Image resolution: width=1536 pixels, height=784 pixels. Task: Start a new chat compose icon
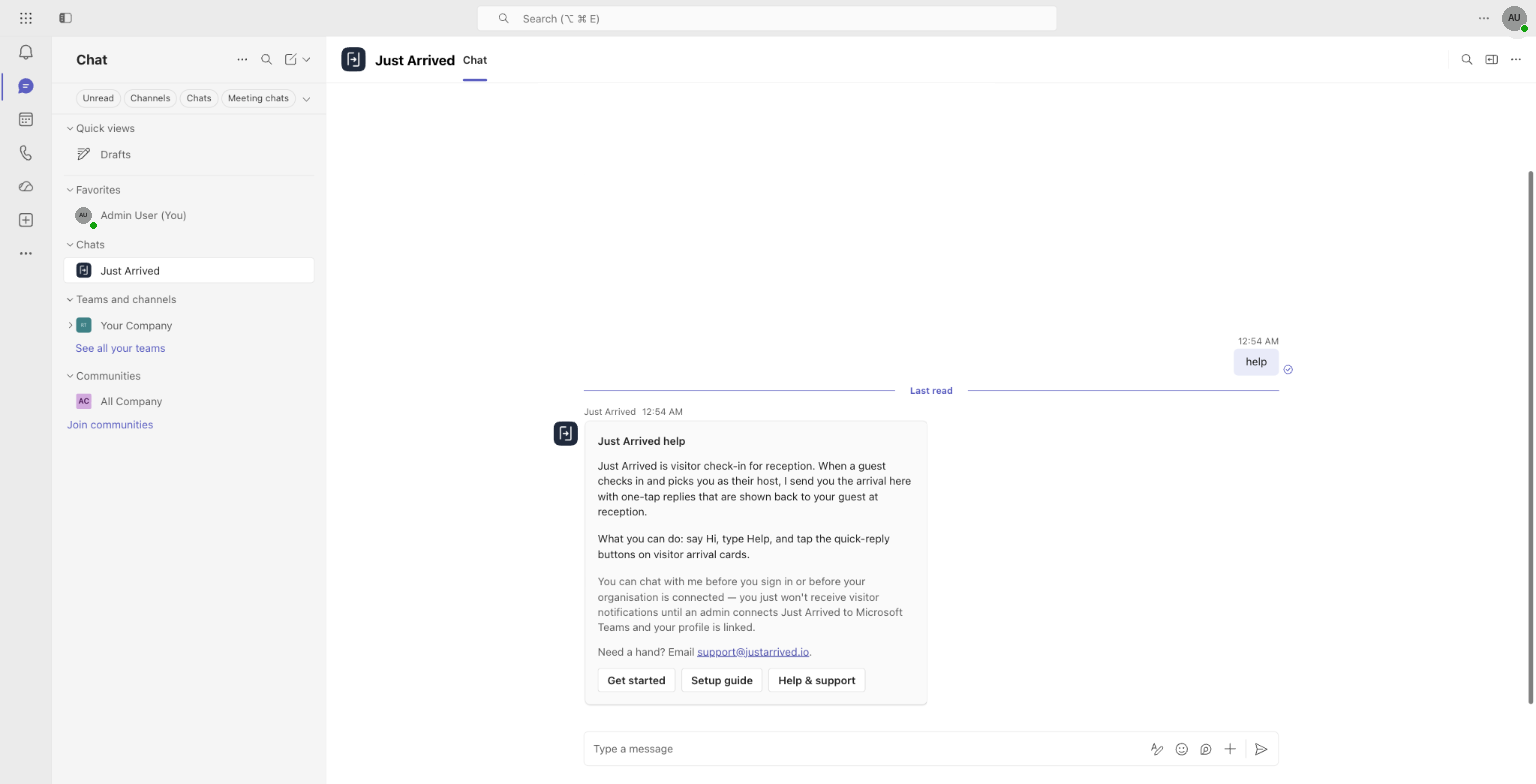click(291, 60)
